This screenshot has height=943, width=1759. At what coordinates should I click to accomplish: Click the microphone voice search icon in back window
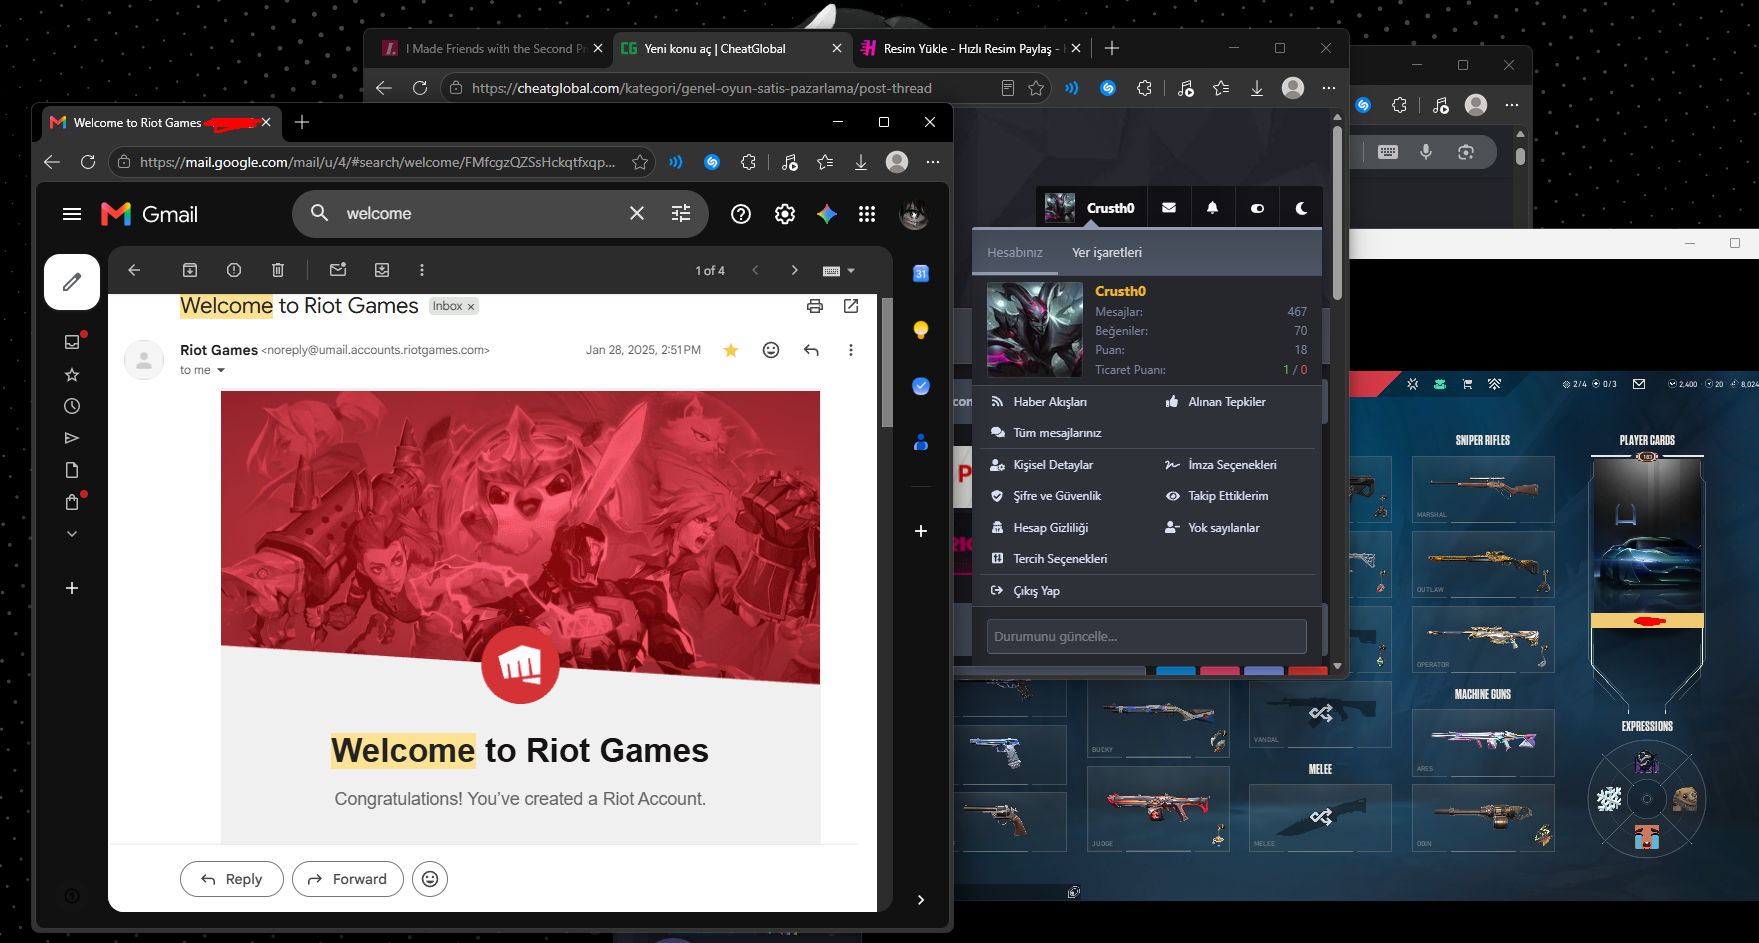click(1426, 152)
